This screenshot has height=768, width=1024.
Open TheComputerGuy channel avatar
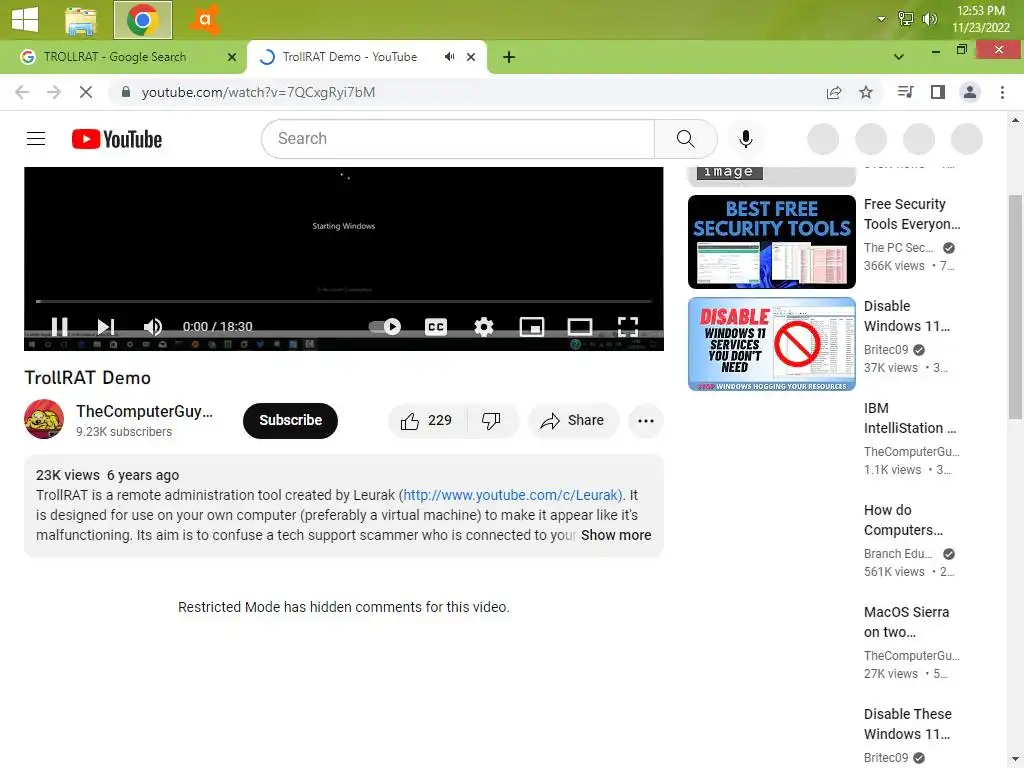(44, 419)
